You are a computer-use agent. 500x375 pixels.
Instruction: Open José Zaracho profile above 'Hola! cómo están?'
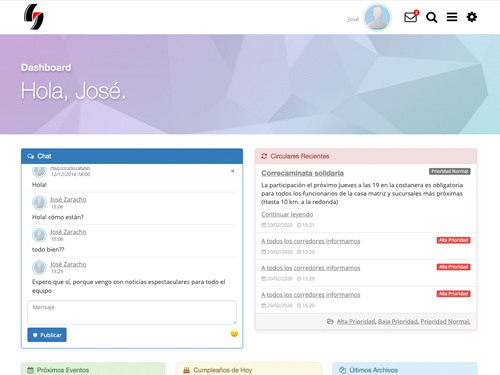point(68,199)
